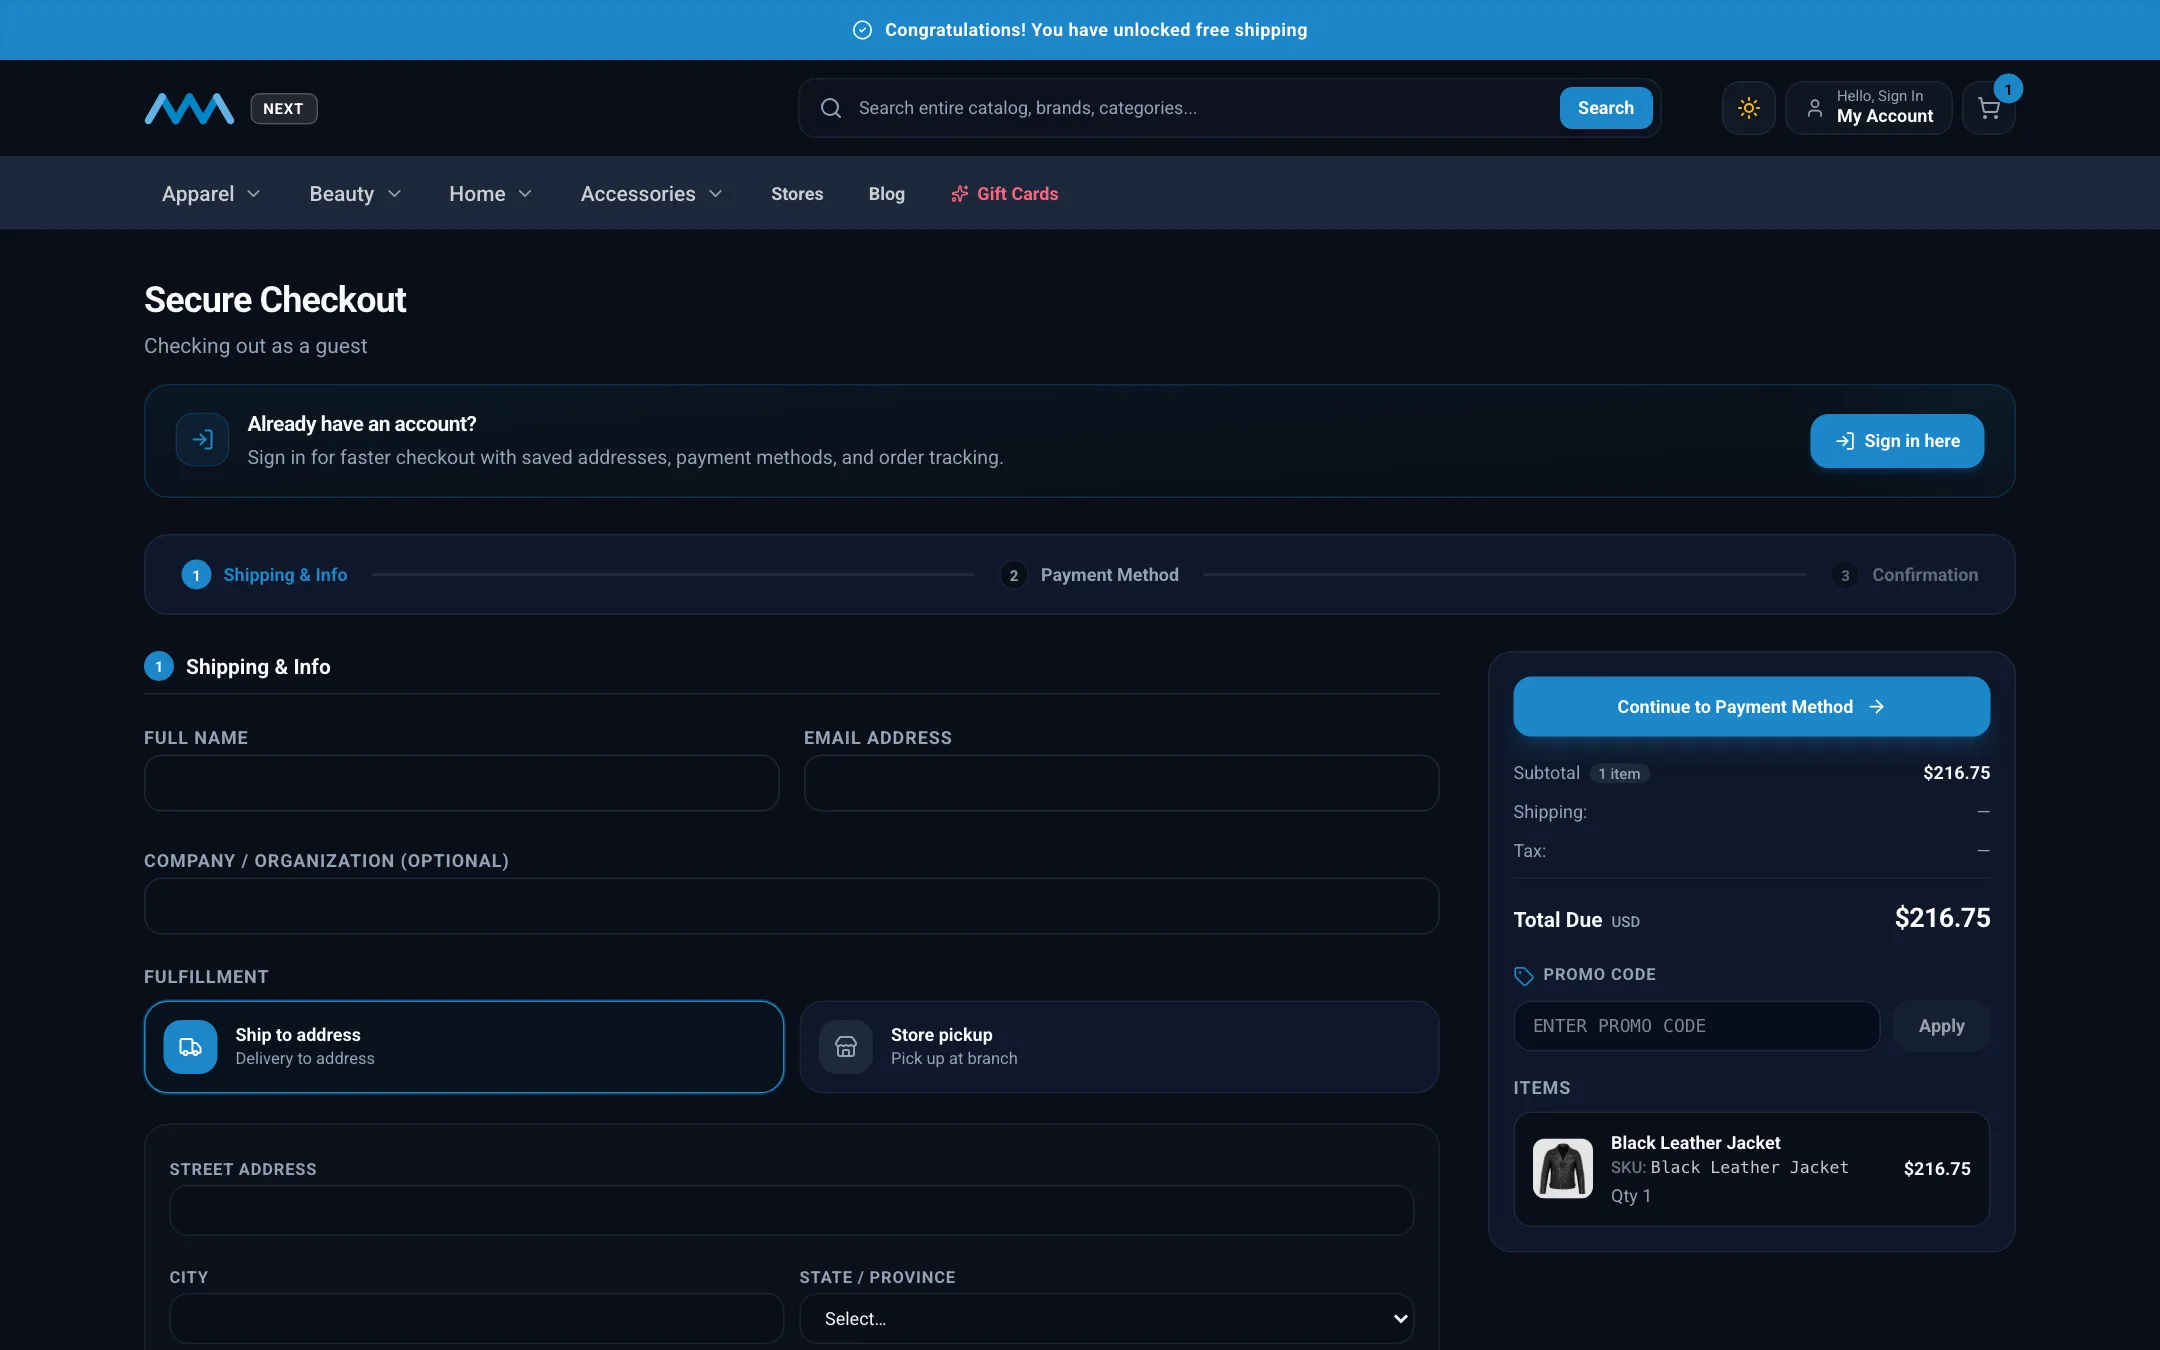
Task: Open the shopping cart icon
Action: (1988, 108)
